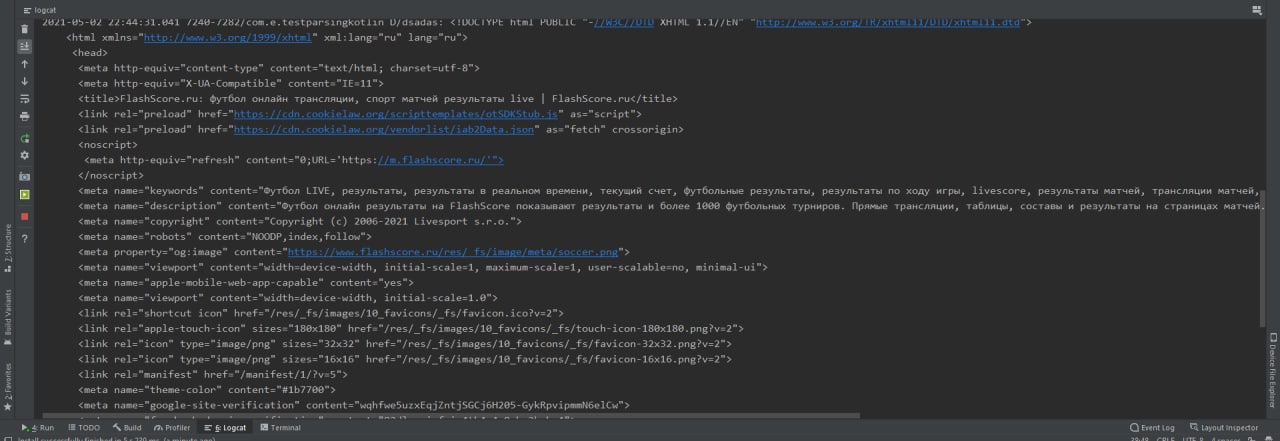1280x441 pixels.
Task: Click the logcat panel title at top
Action: pyautogui.click(x=38, y=9)
